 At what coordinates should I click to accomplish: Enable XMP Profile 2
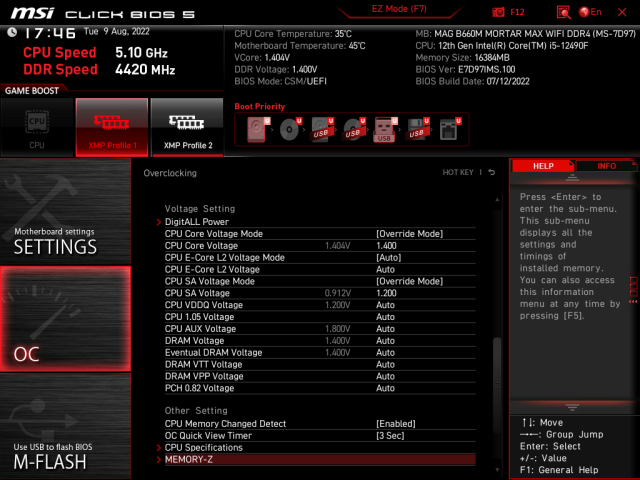pyautogui.click(x=188, y=127)
